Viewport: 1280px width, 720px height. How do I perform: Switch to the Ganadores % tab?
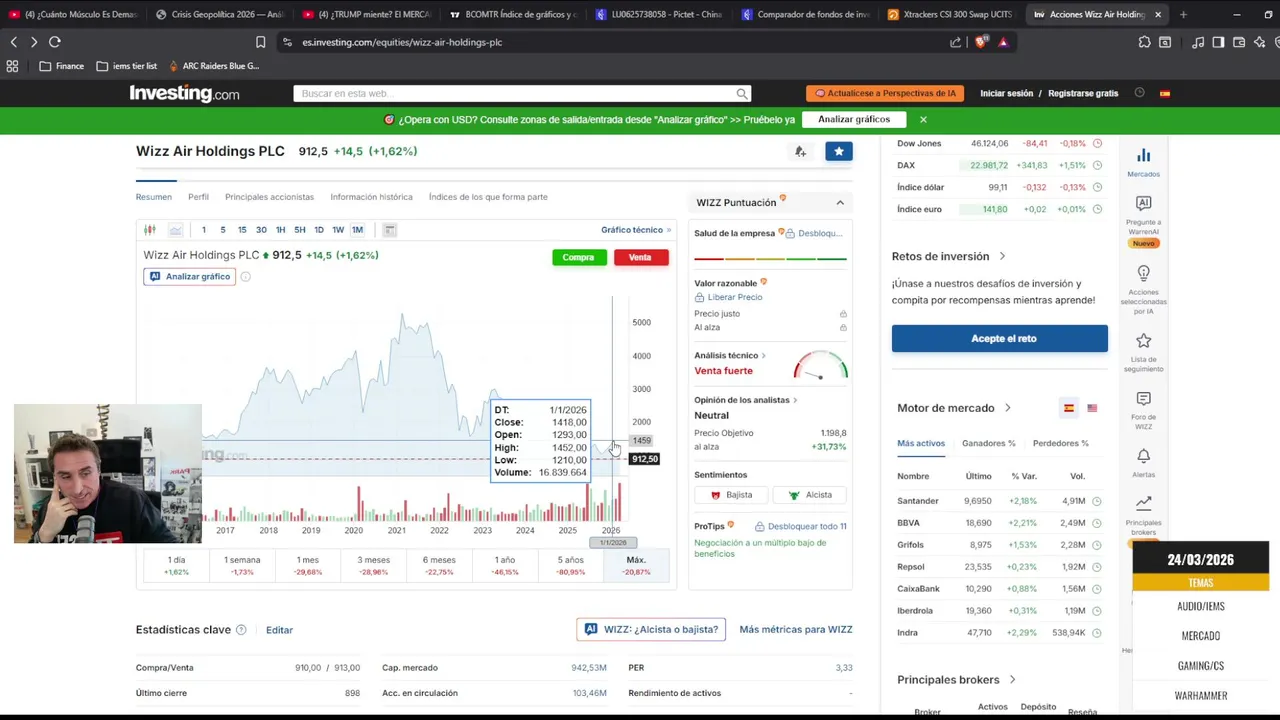coord(988,443)
